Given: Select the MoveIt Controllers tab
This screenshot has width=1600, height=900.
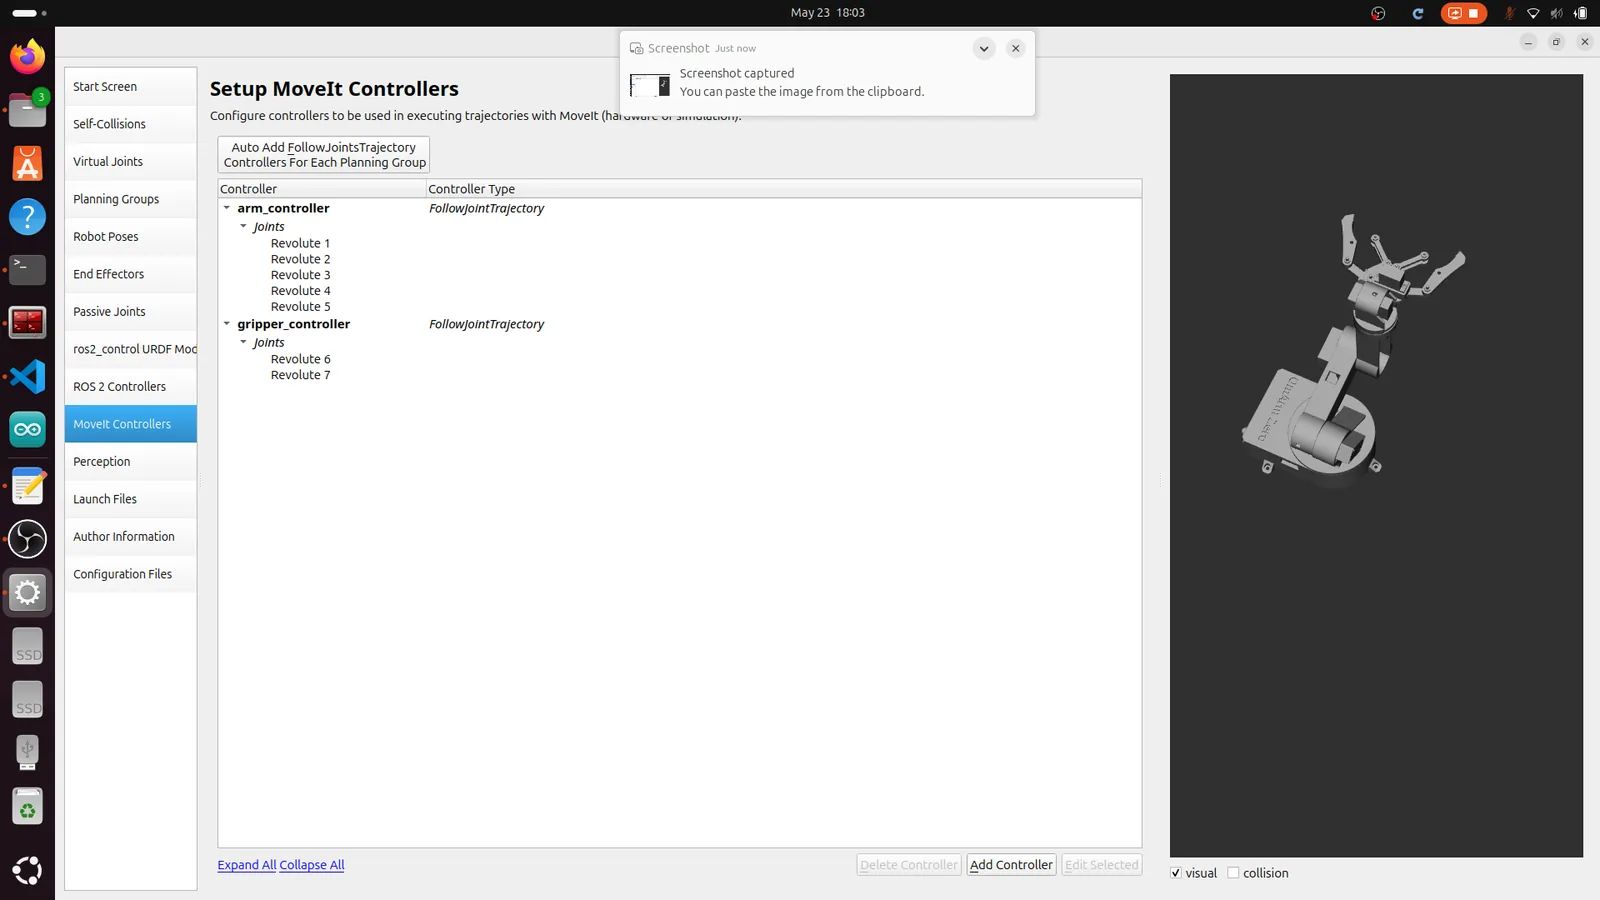Looking at the screenshot, I should [130, 424].
